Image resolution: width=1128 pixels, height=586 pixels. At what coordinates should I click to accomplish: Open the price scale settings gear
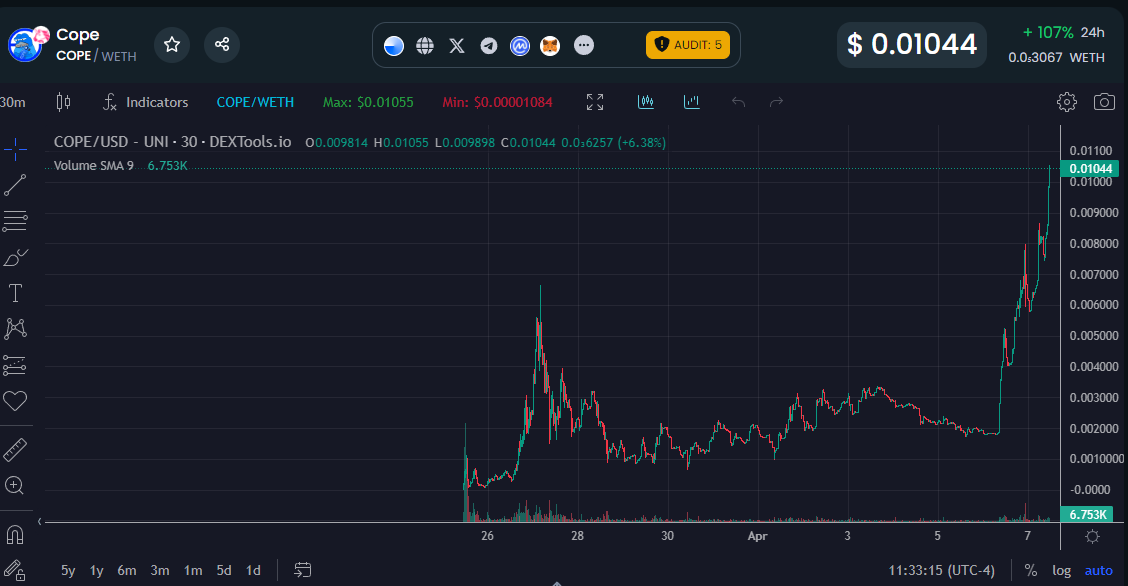coord(1092,536)
